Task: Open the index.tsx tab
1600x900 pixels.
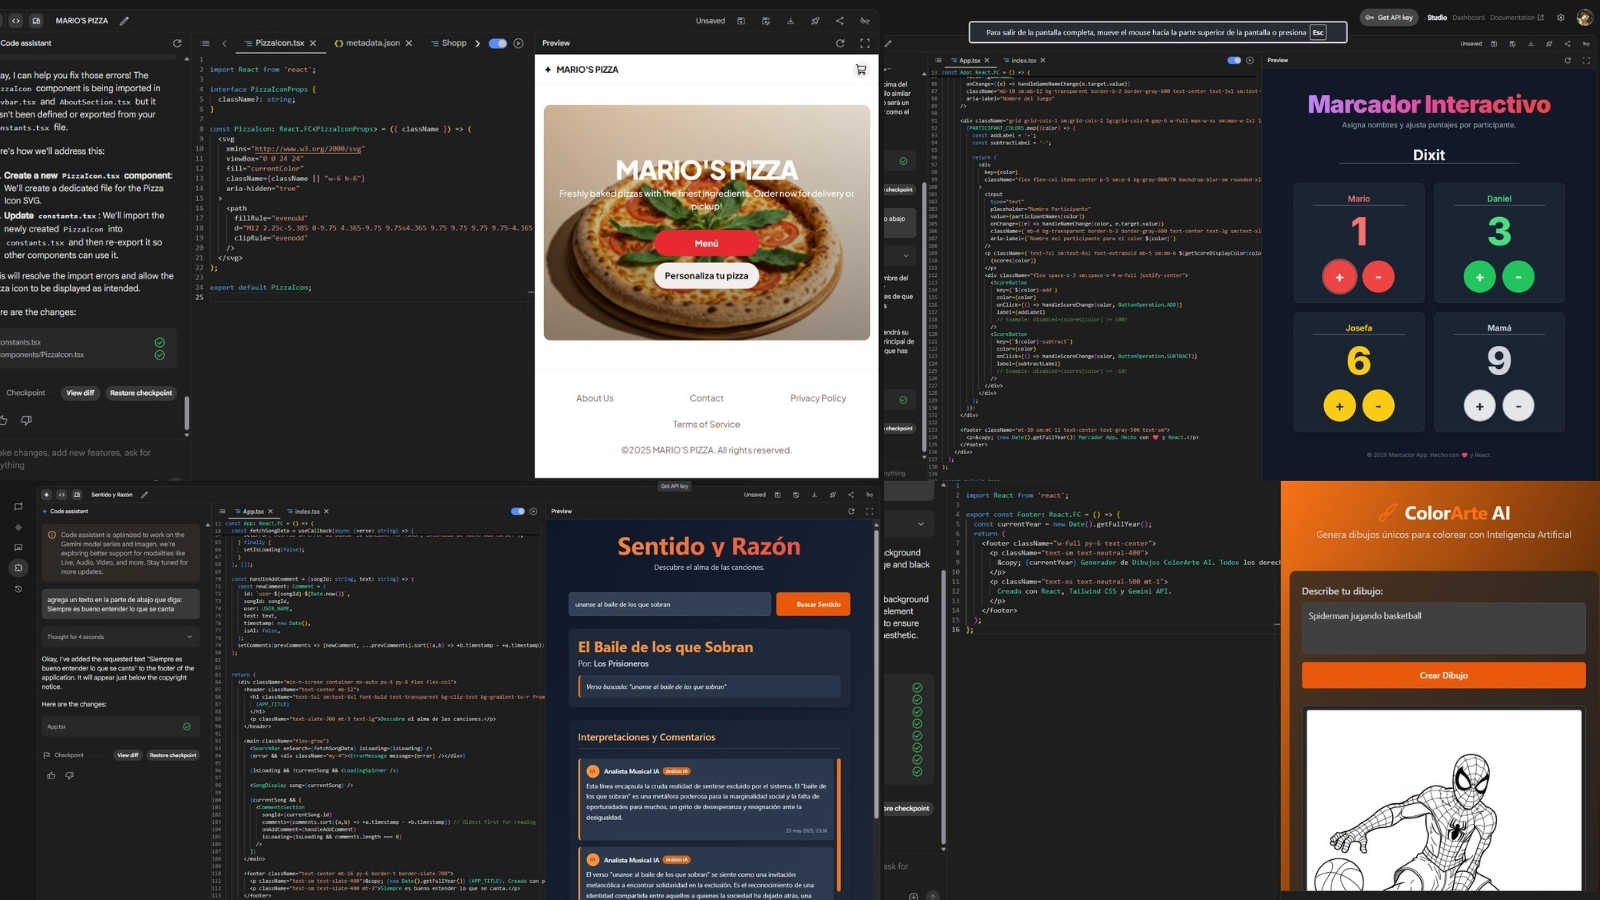Action: point(1022,60)
